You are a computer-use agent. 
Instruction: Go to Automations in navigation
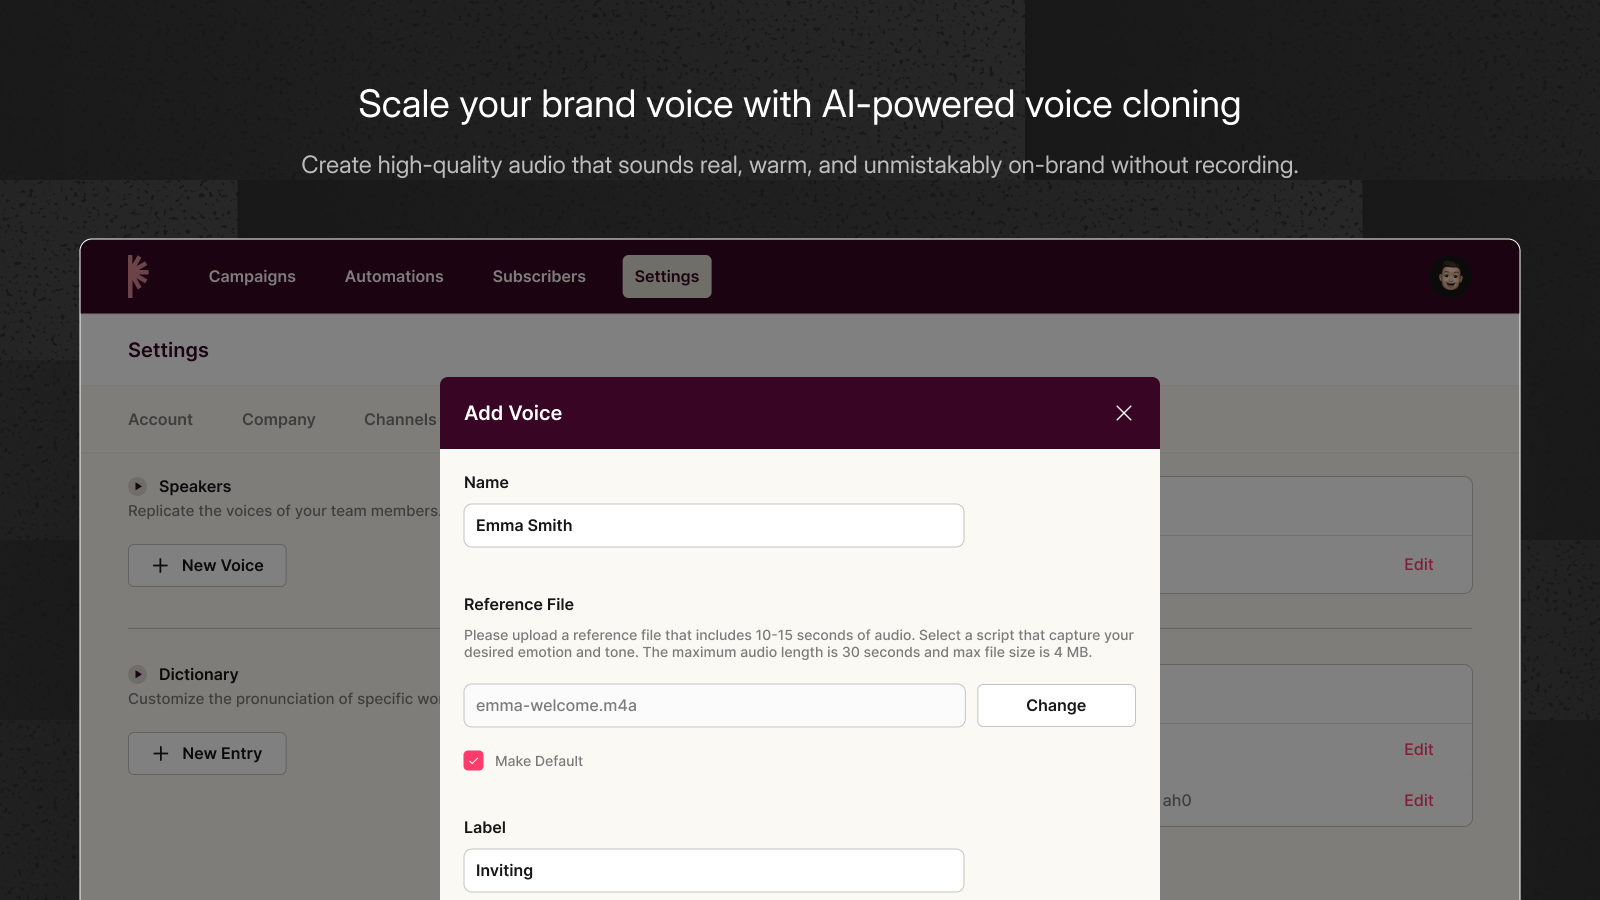[394, 276]
